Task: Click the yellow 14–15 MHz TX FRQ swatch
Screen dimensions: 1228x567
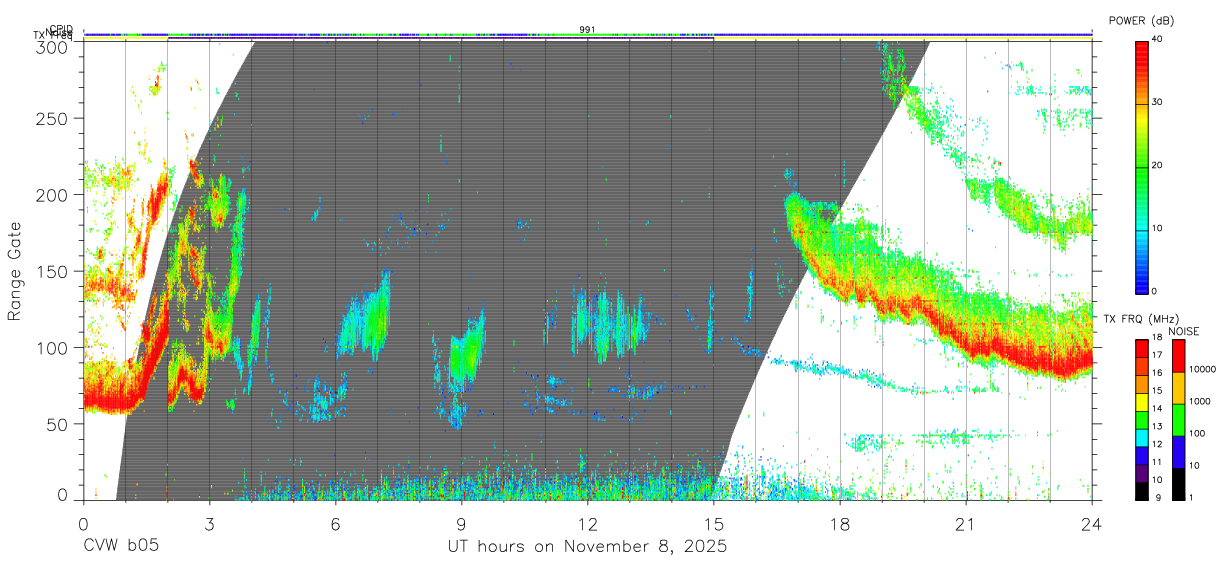Action: [1142, 401]
